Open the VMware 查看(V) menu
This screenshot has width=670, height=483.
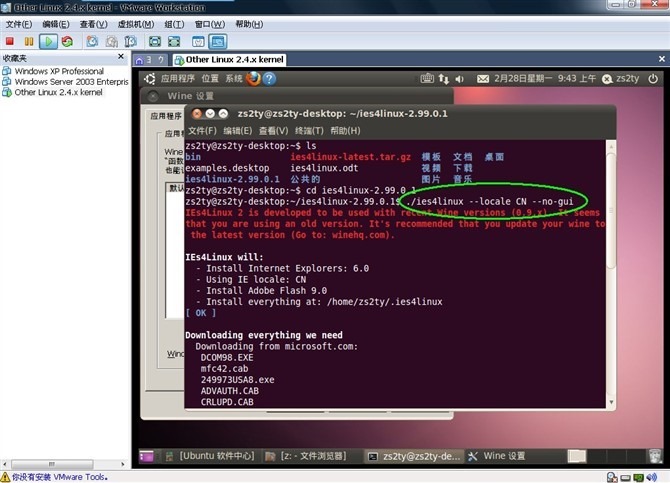(x=94, y=24)
